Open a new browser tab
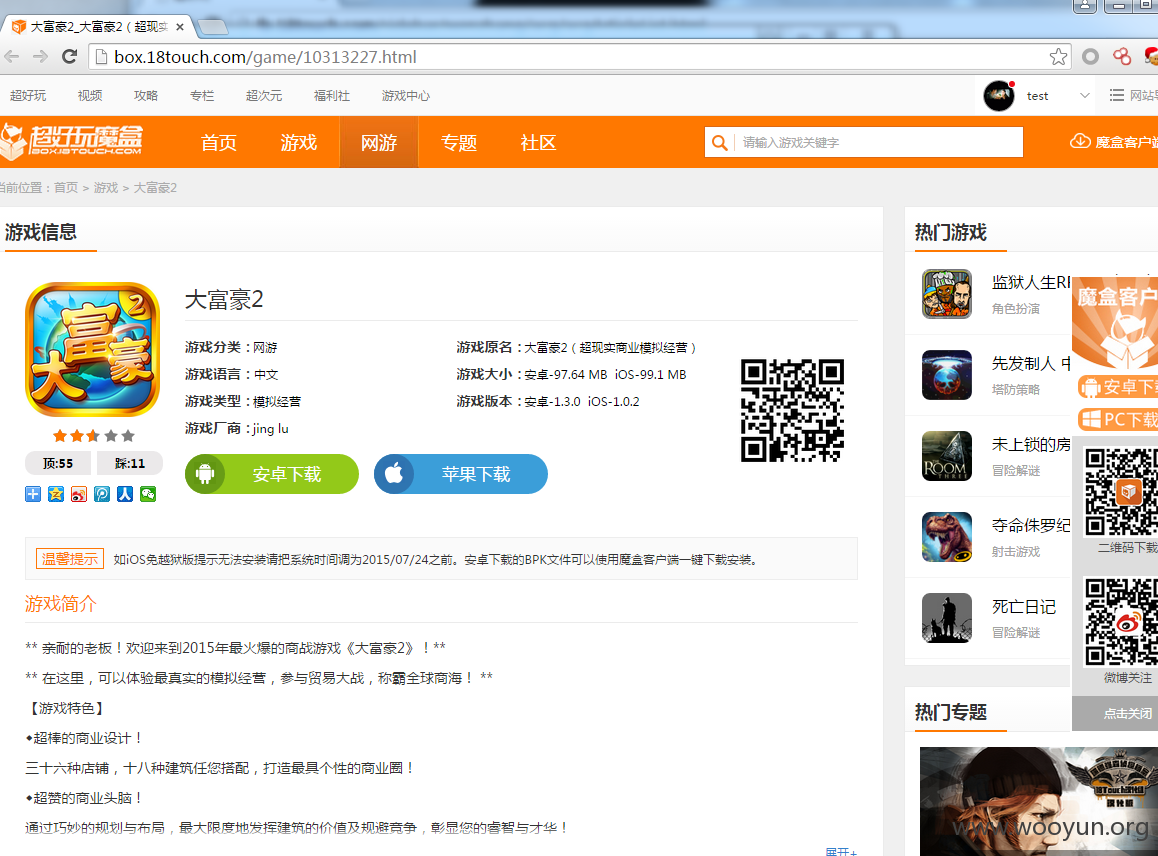 [213, 27]
